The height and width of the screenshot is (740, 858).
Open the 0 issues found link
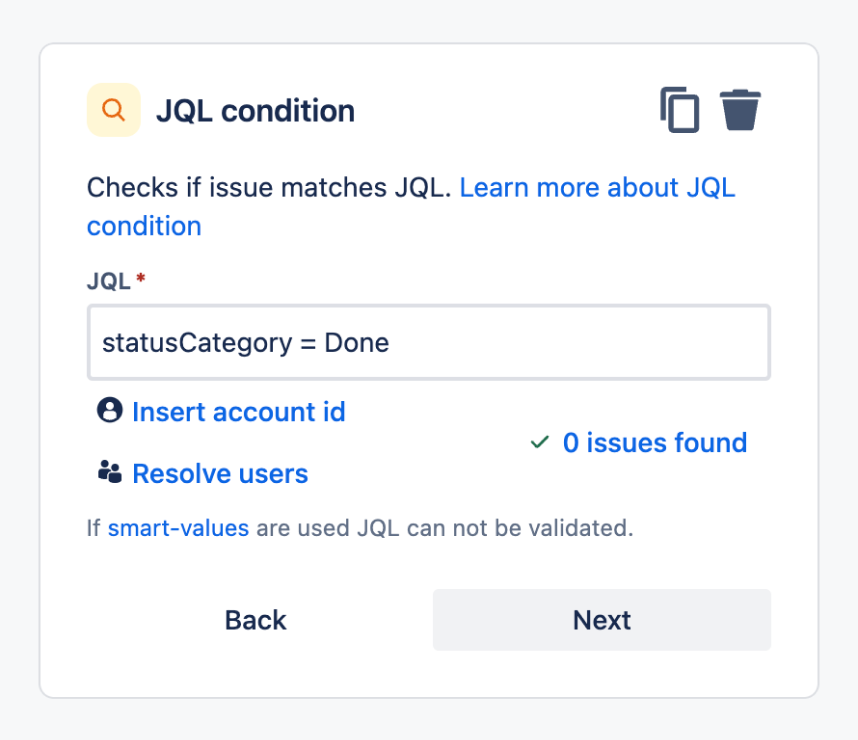click(x=655, y=442)
